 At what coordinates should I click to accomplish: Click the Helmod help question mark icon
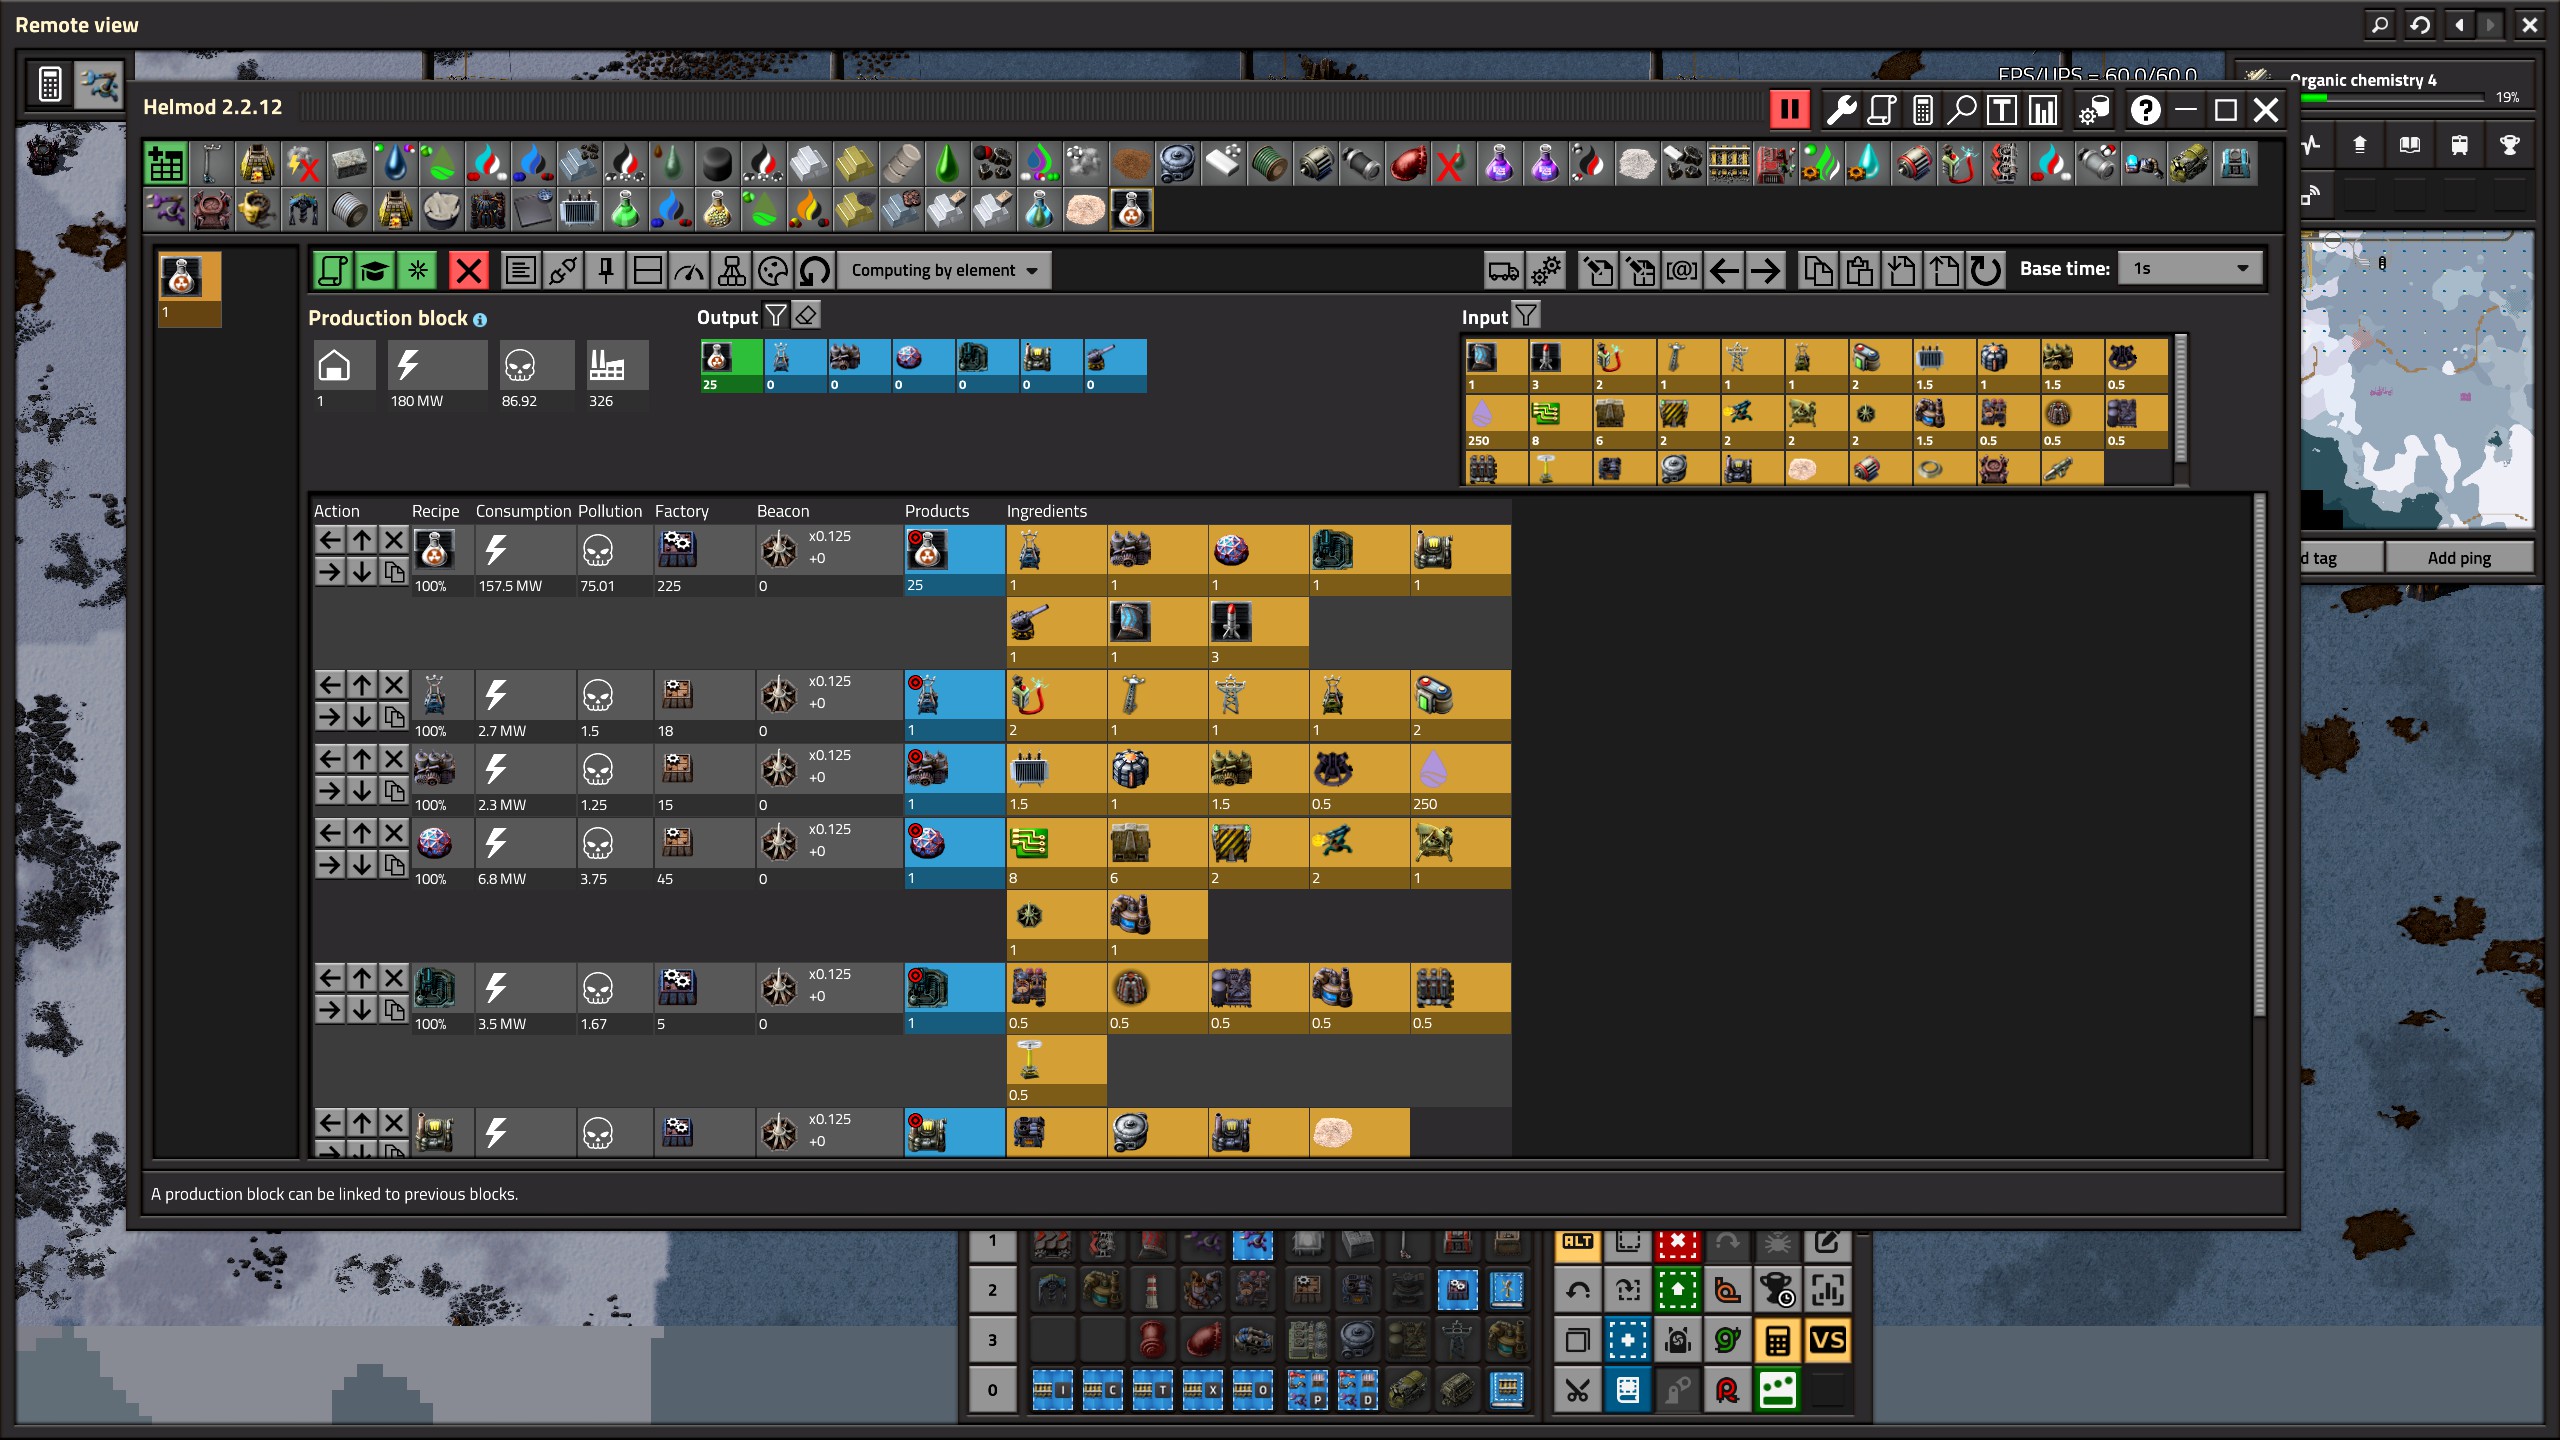click(2145, 110)
